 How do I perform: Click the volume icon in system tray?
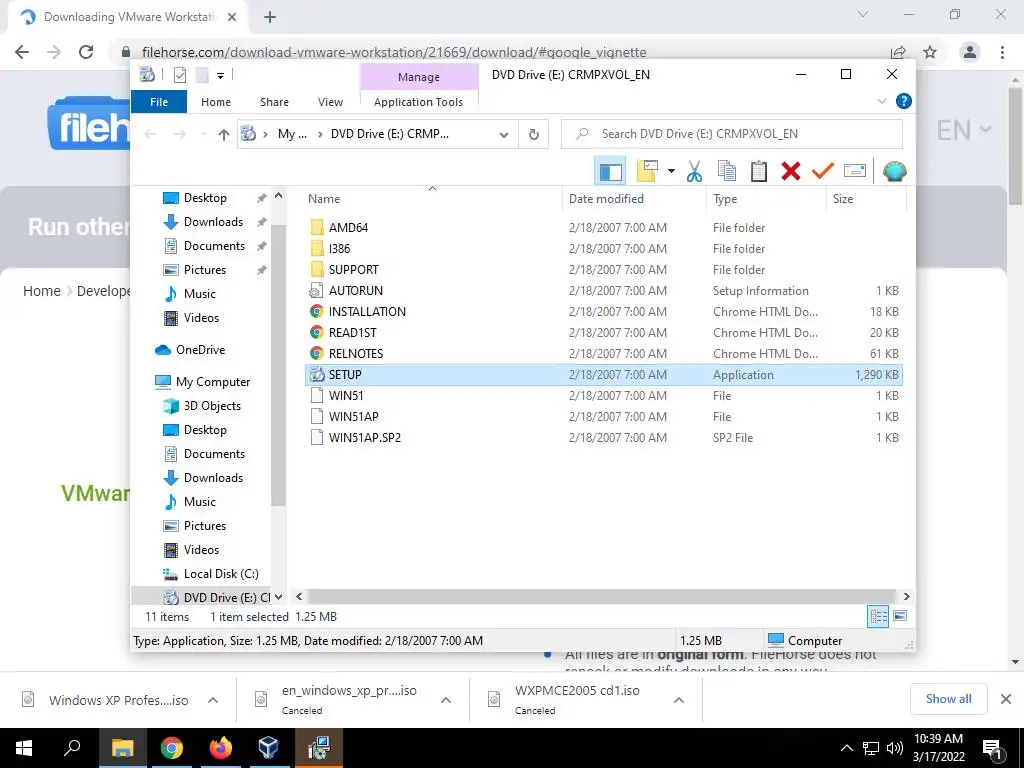[895, 748]
